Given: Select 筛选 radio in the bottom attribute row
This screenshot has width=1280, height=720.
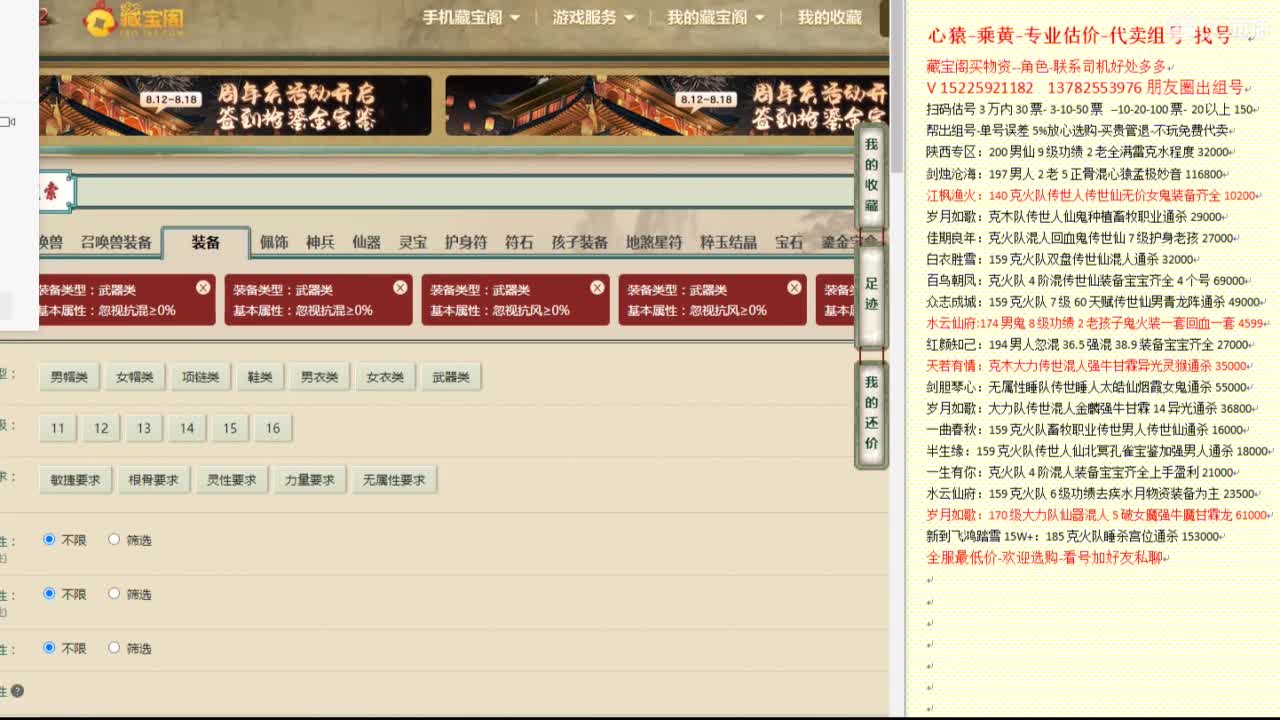Looking at the screenshot, I should [x=114, y=648].
